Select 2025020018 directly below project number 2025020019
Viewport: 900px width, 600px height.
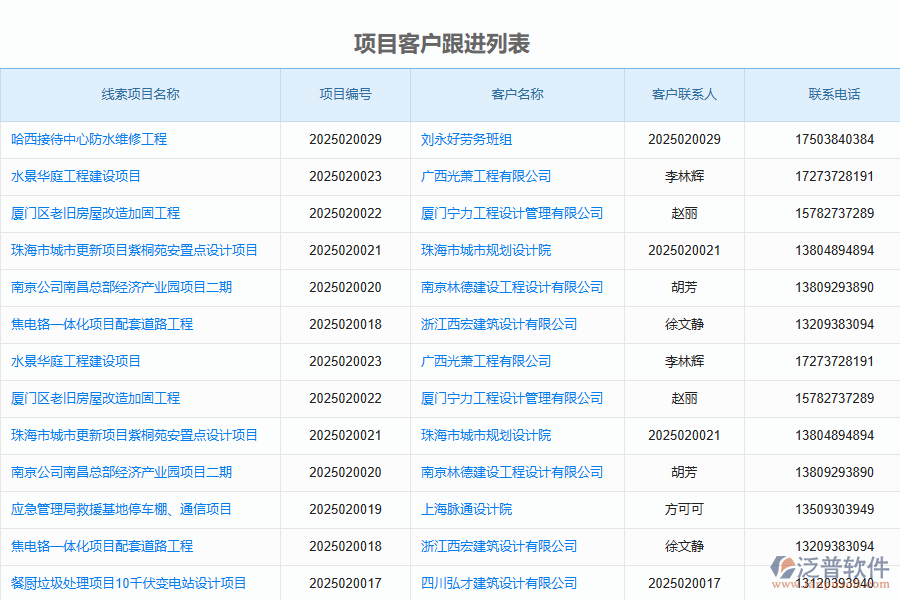346,546
